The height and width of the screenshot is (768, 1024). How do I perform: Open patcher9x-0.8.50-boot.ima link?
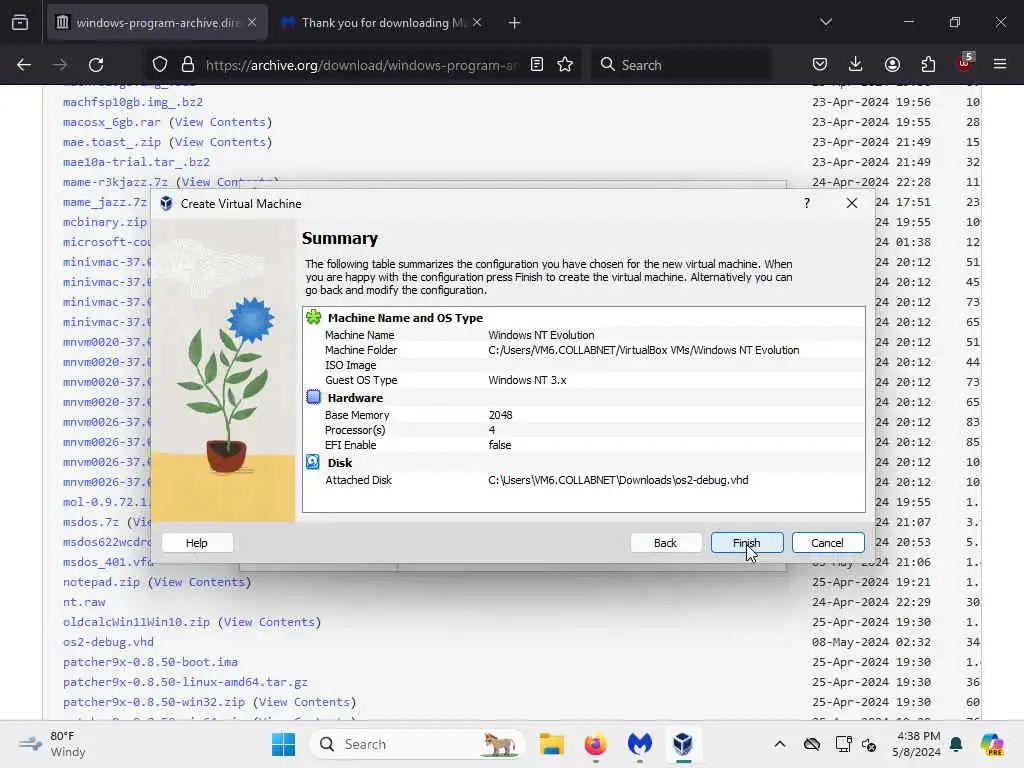pyautogui.click(x=150, y=662)
